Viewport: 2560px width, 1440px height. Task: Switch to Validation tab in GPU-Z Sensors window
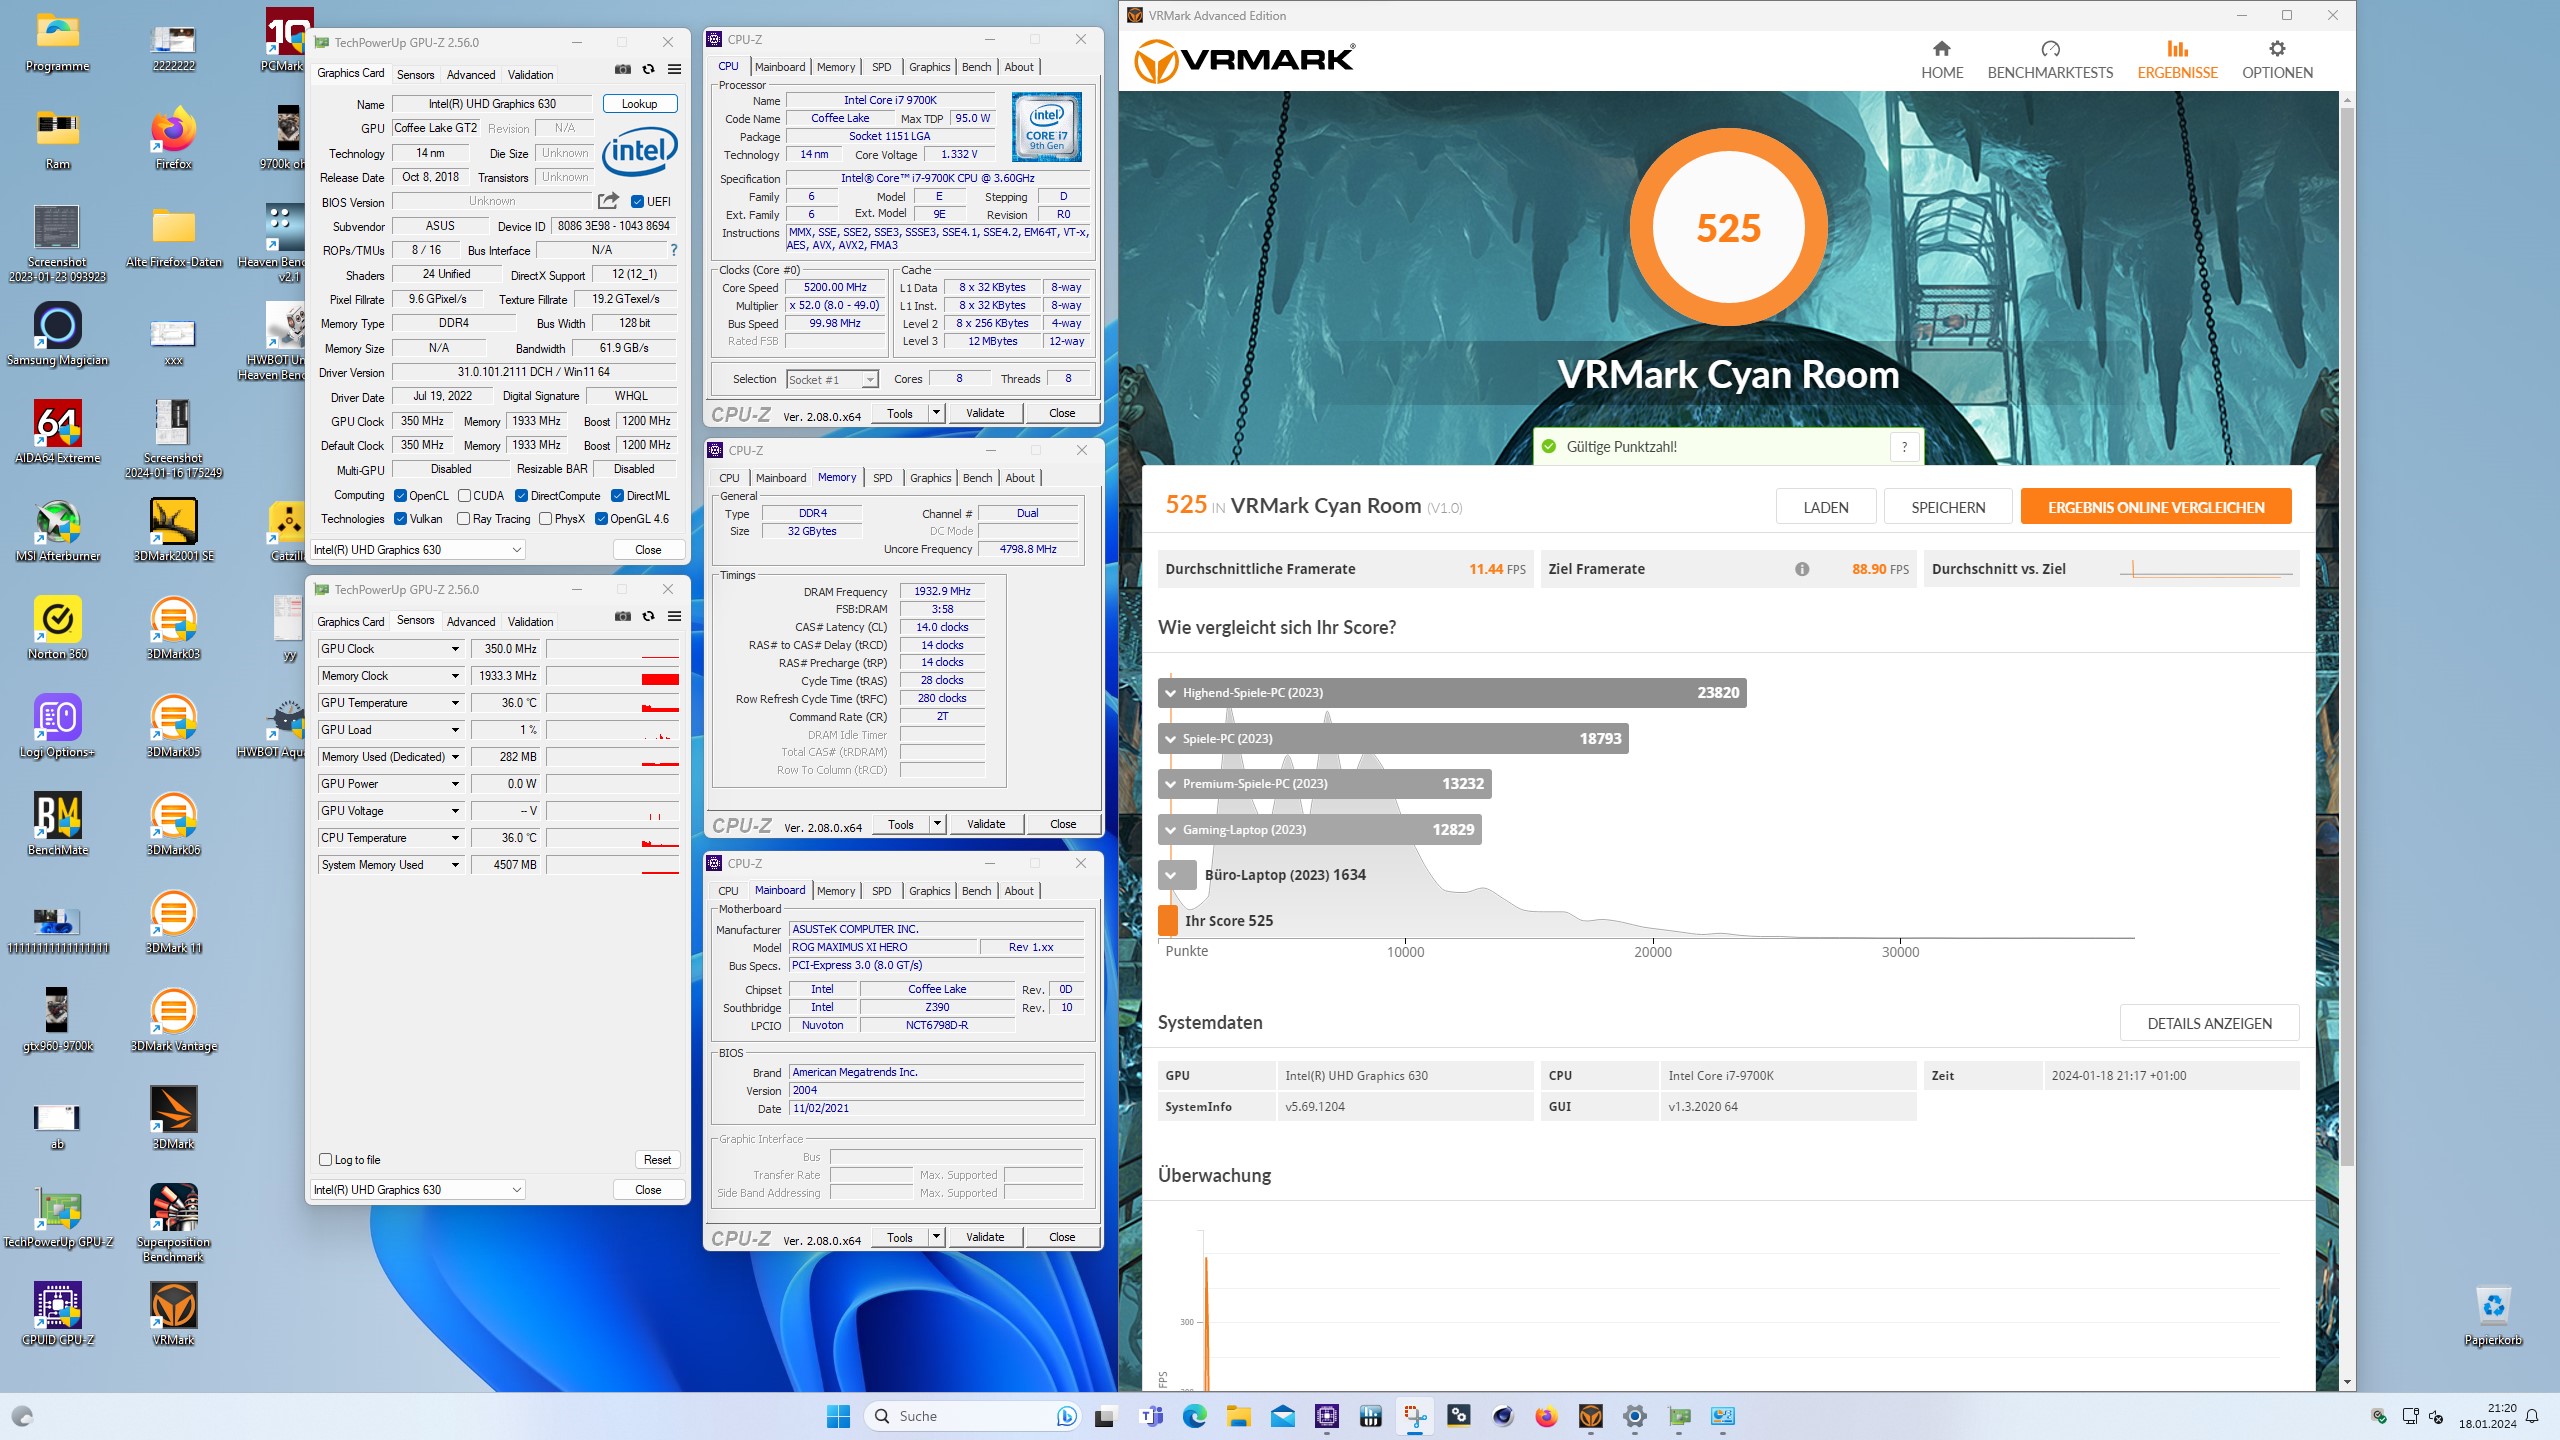[530, 622]
